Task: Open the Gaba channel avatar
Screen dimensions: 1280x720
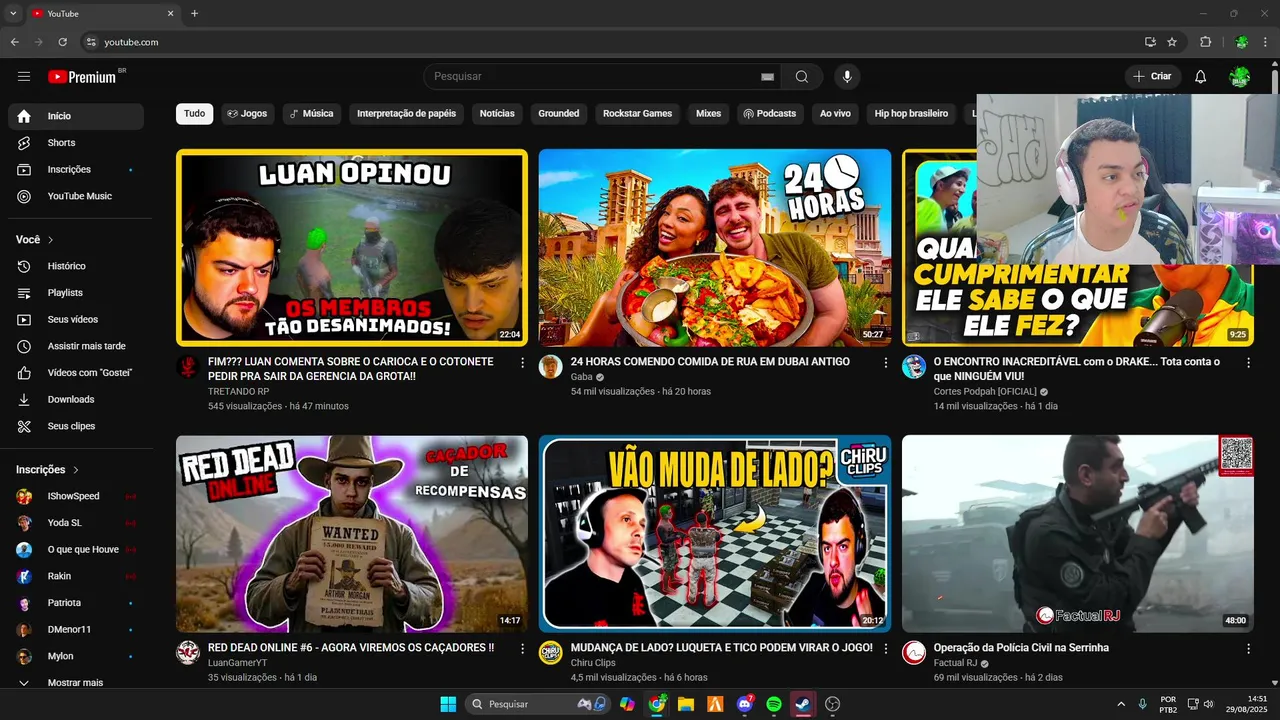Action: coord(550,366)
